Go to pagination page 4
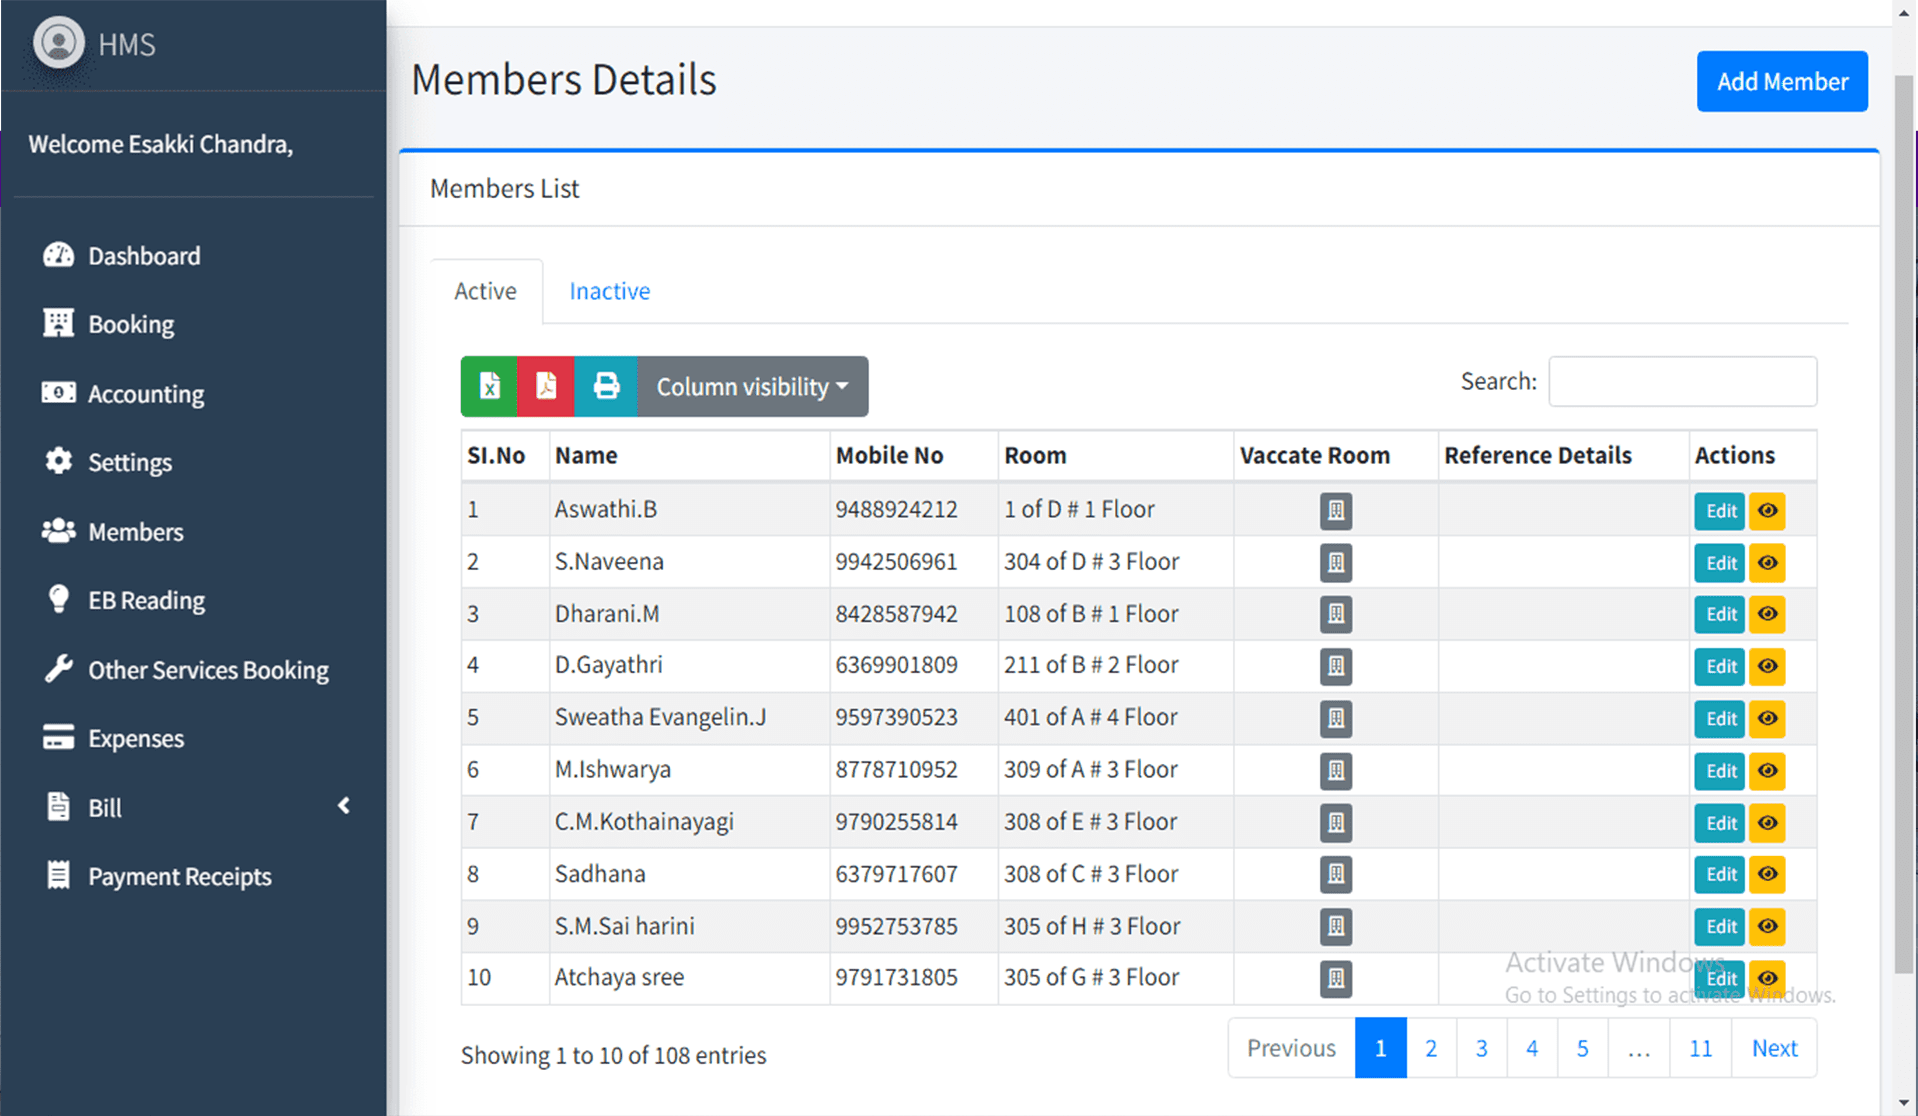The width and height of the screenshot is (1918, 1116). coord(1532,1048)
